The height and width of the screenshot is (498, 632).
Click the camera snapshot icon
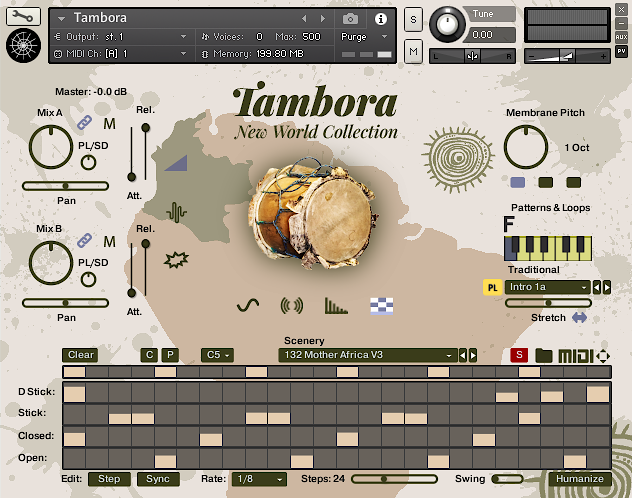350,19
